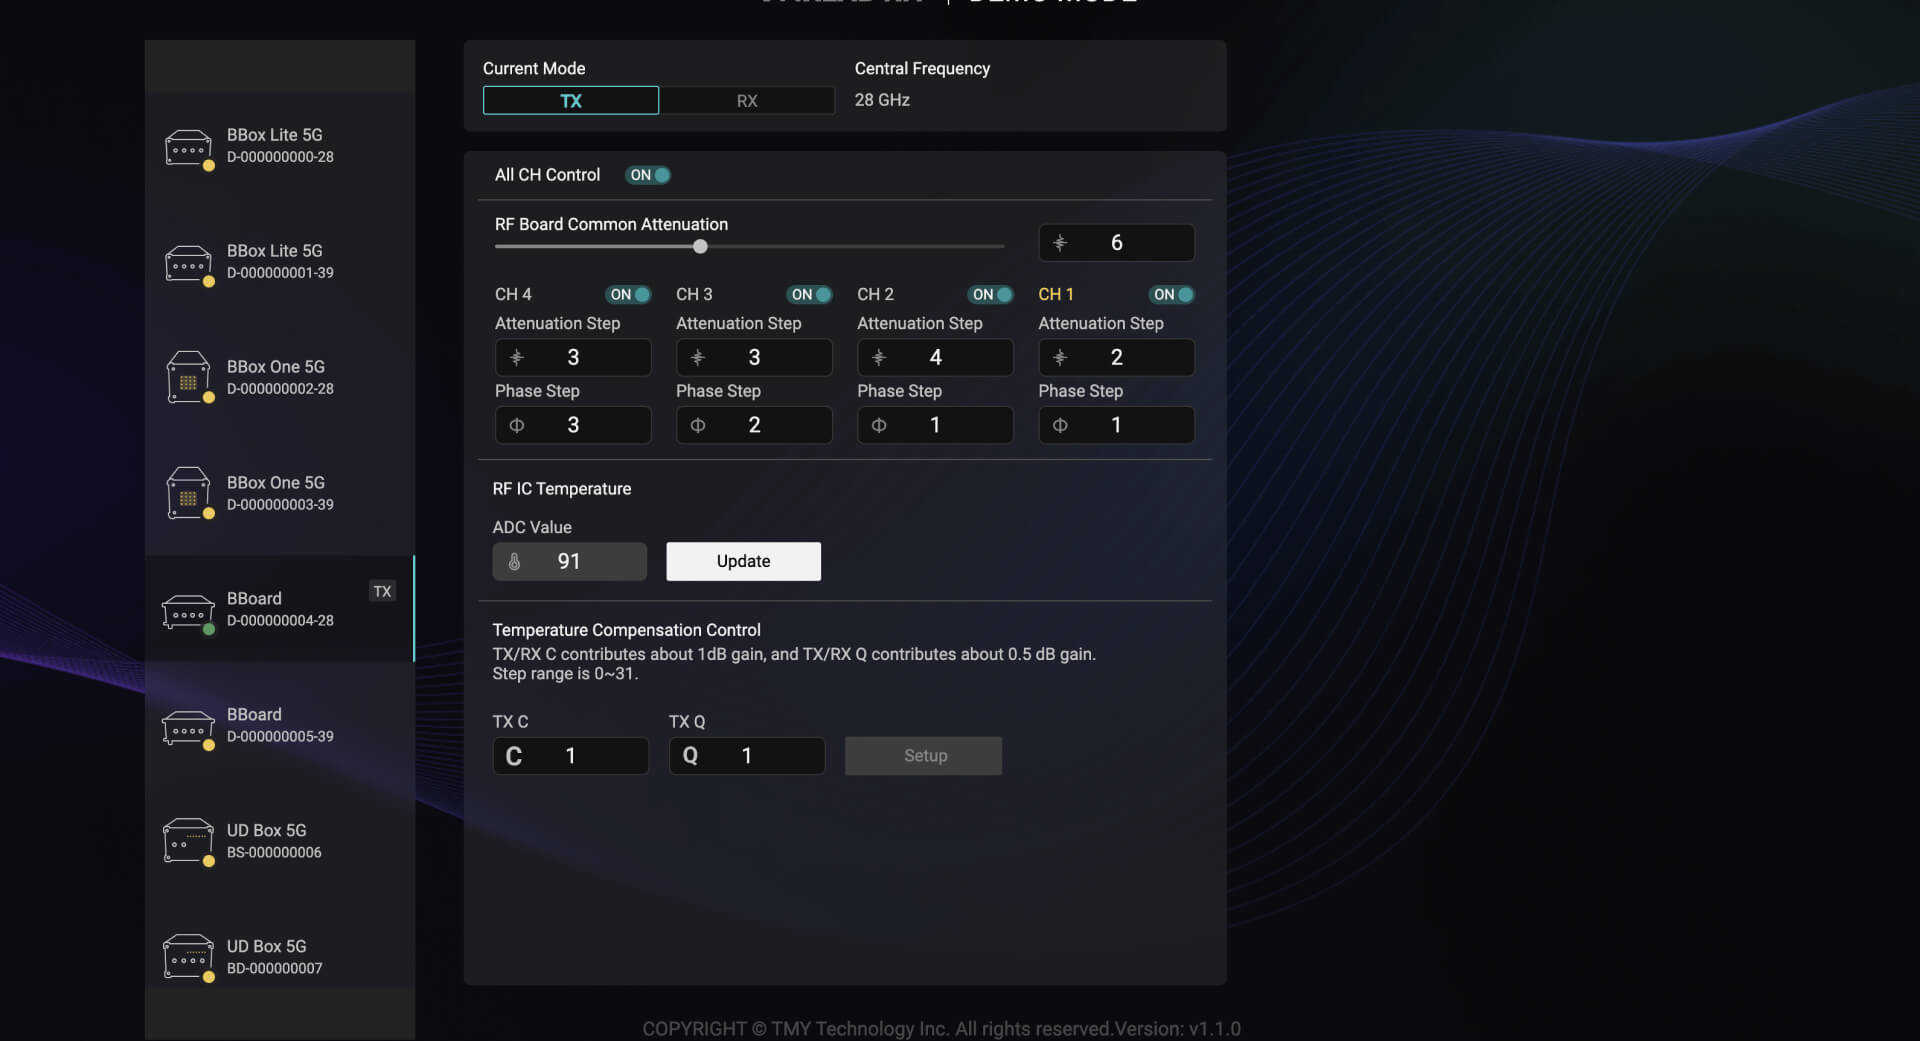The height and width of the screenshot is (1041, 1920).
Task: Click the Update temperature button
Action: (x=744, y=562)
